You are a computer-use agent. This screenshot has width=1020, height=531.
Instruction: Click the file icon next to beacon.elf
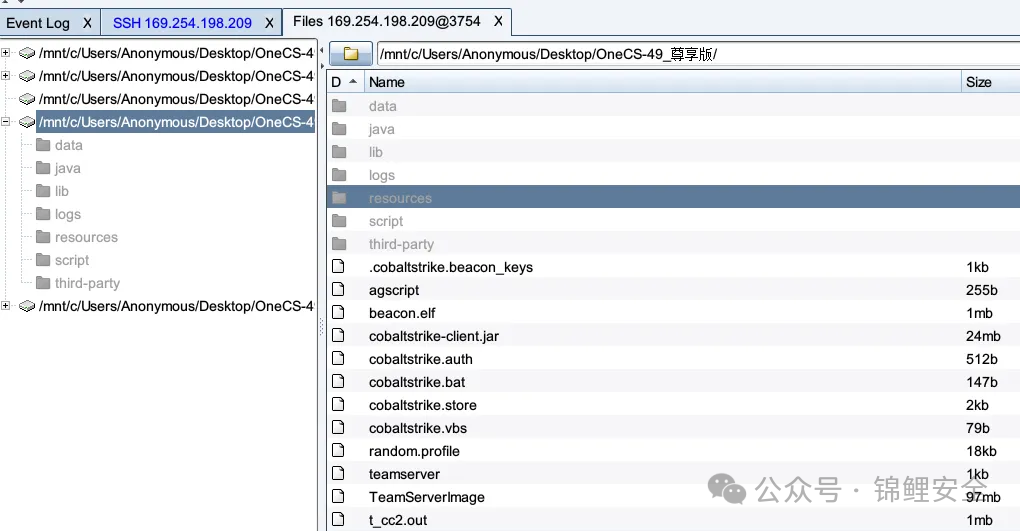coord(338,312)
